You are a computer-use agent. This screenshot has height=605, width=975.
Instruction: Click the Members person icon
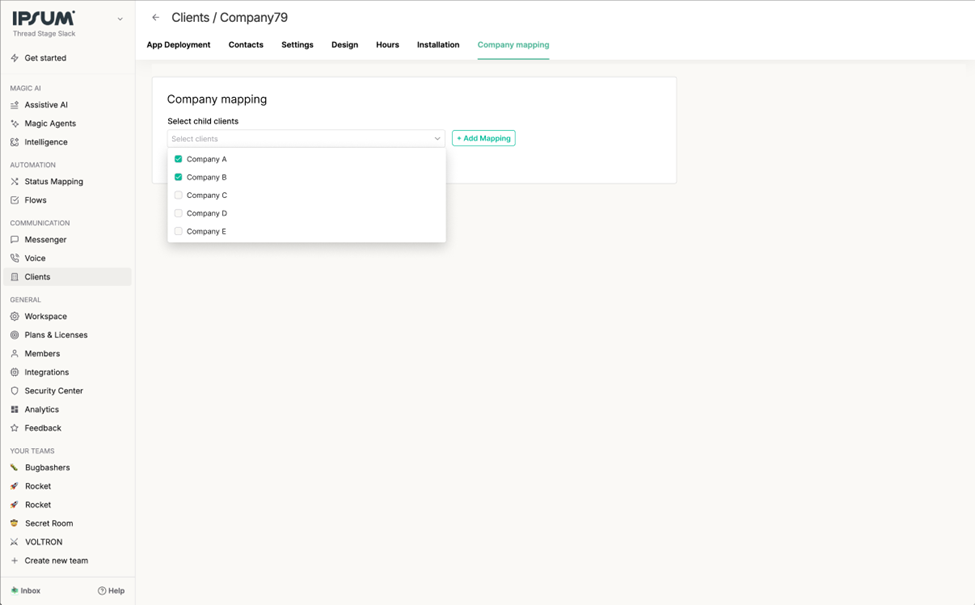click(14, 354)
